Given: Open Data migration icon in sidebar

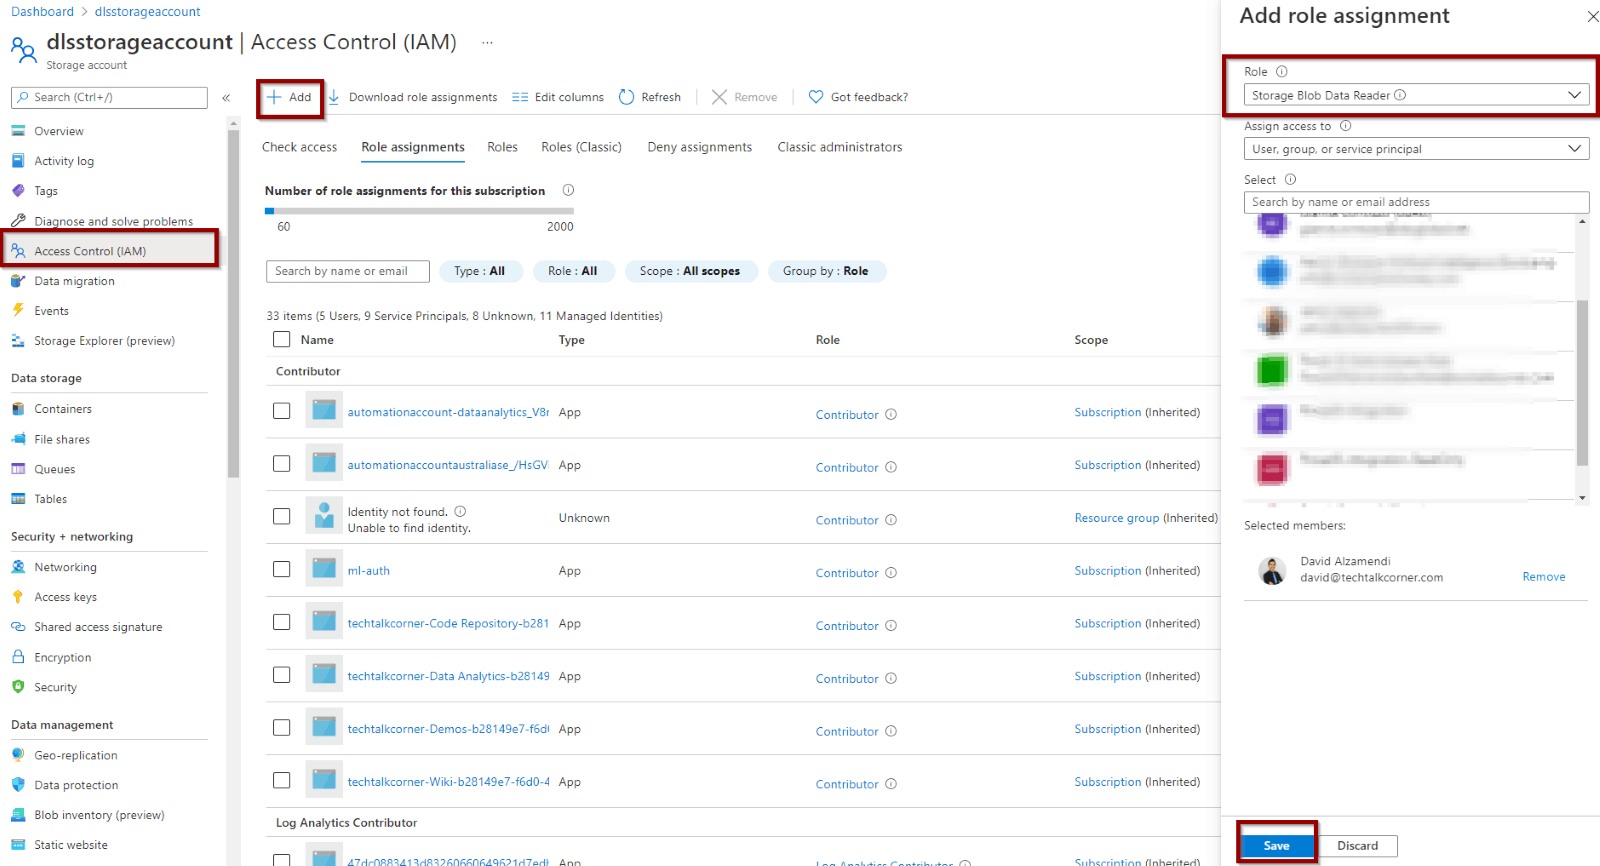Looking at the screenshot, I should pos(18,281).
